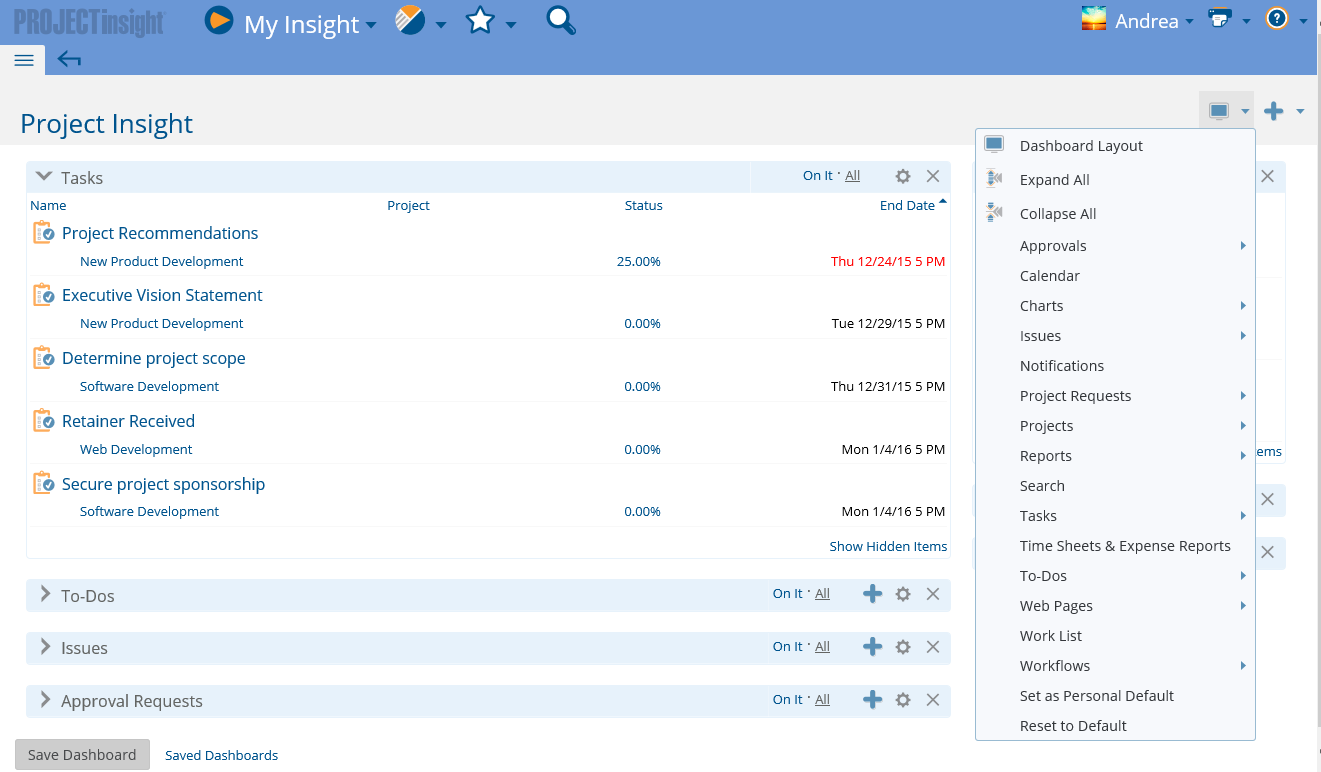
Task: Select On It filter in Issues
Action: pos(787,646)
